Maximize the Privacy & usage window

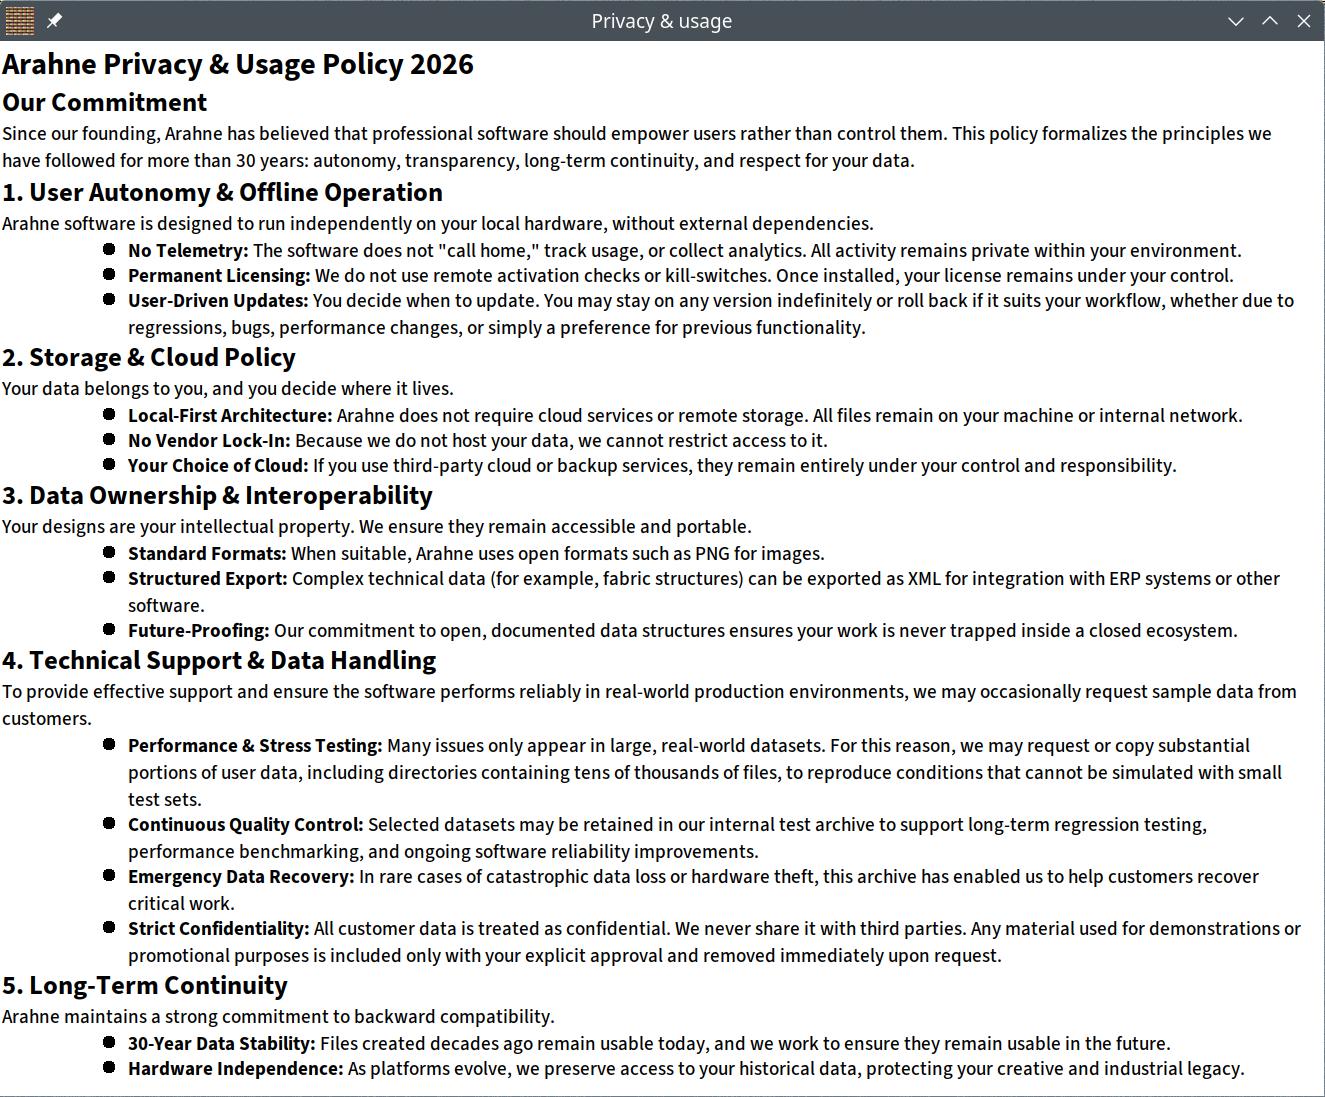coord(1270,21)
